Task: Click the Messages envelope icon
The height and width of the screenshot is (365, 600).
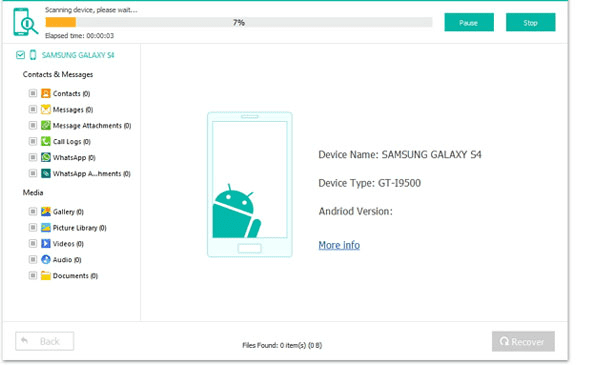Action: click(x=46, y=109)
